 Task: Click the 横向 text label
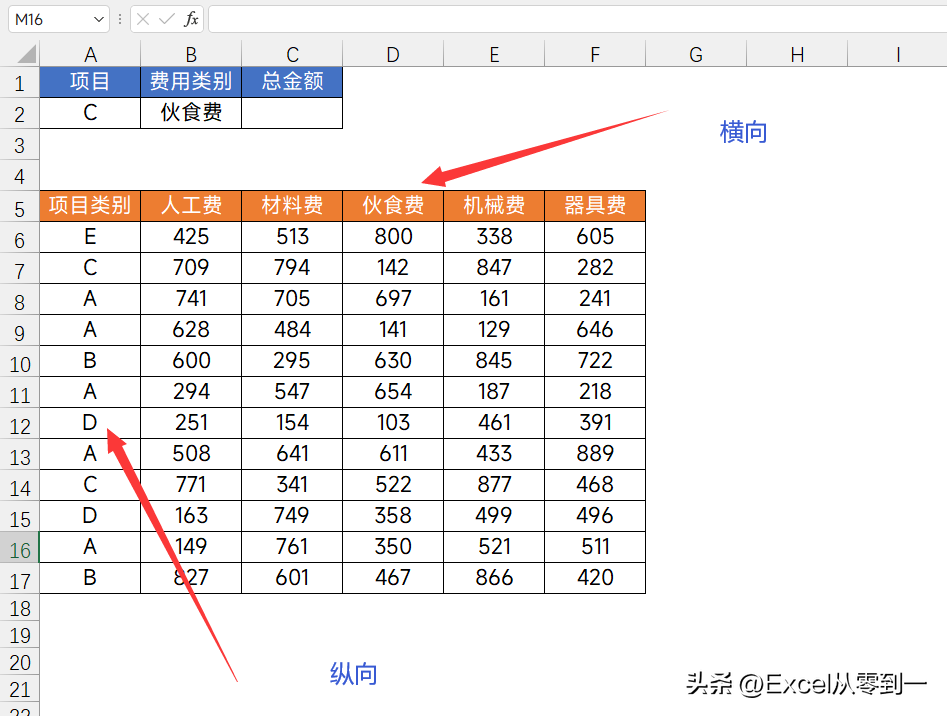743,132
